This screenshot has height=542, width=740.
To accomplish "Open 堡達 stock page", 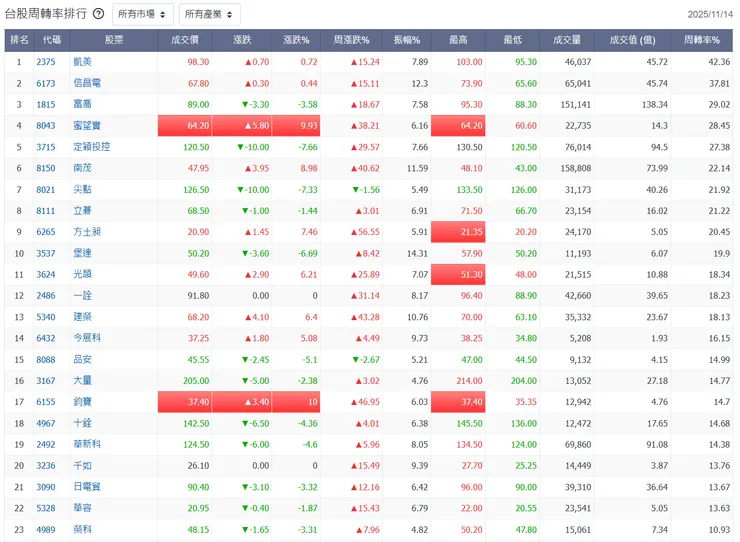I will pos(83,253).
